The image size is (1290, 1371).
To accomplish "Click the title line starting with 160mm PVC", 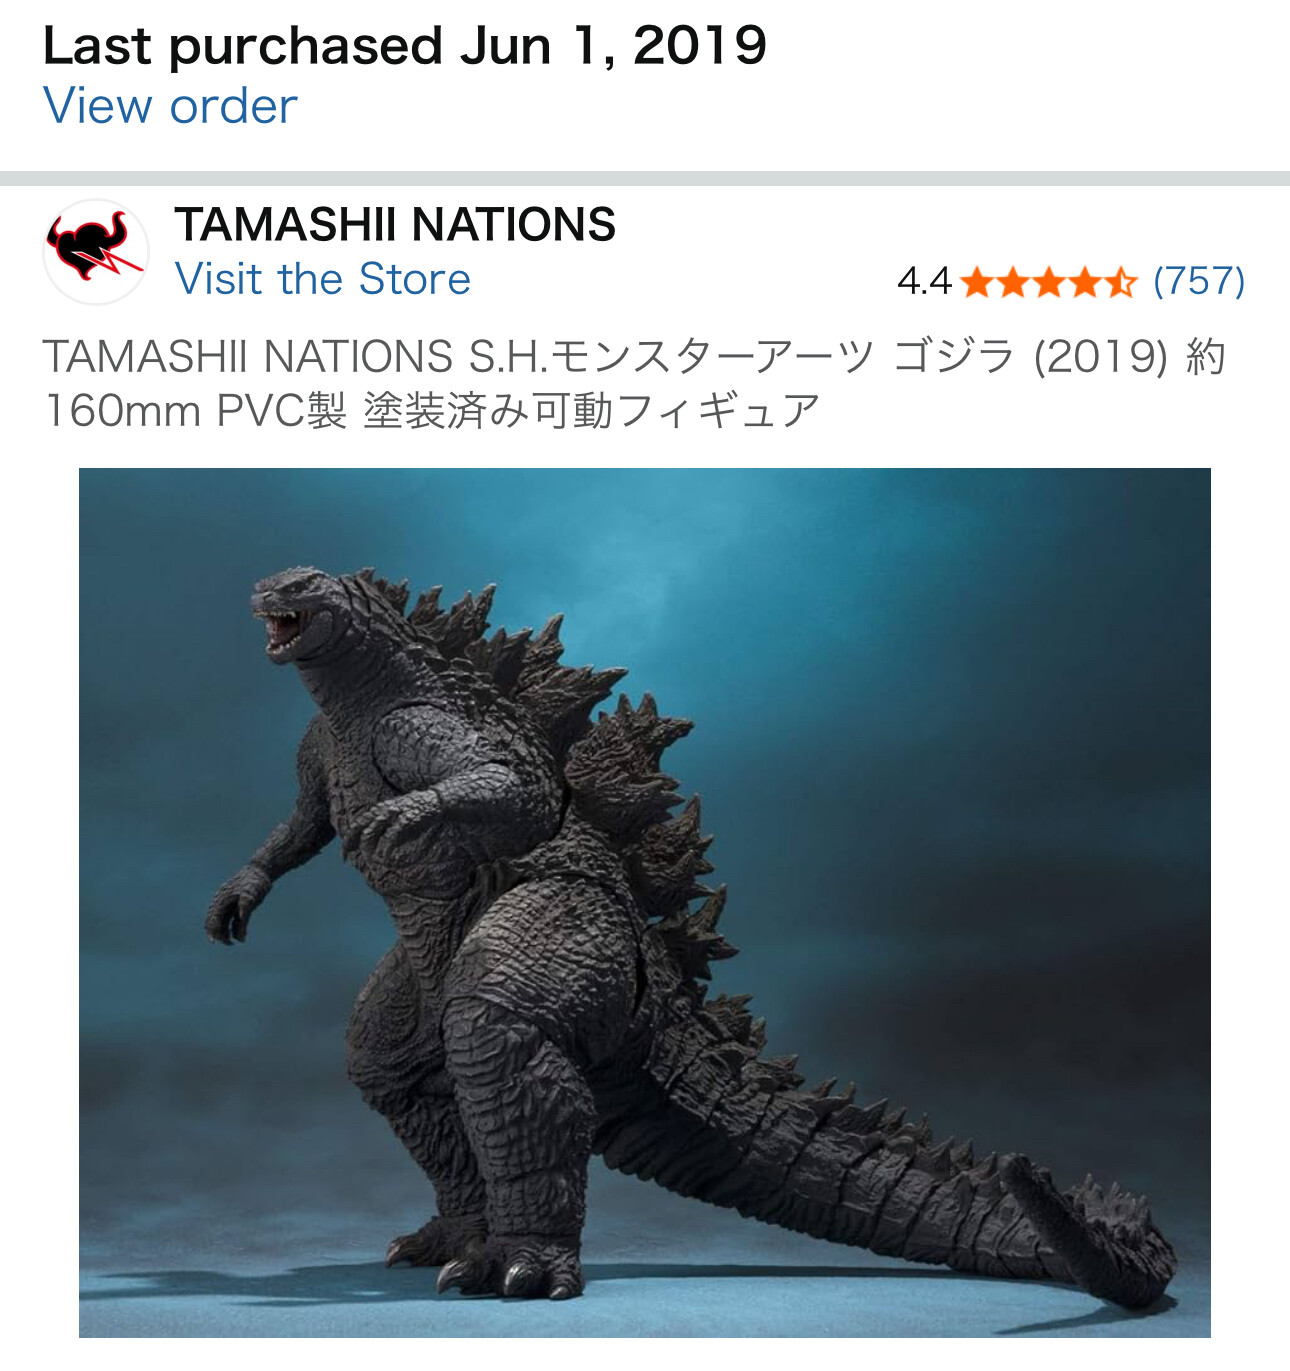I will click(x=432, y=410).
